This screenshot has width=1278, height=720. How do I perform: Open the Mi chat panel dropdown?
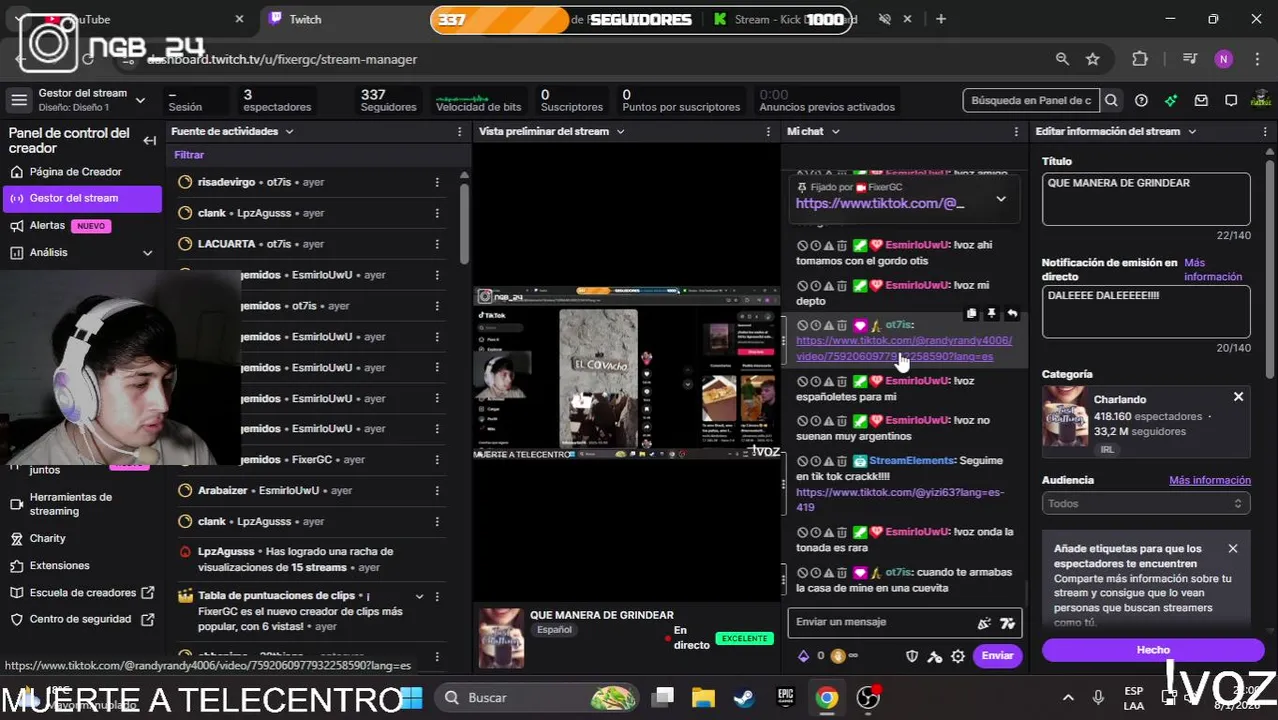[x=835, y=131]
